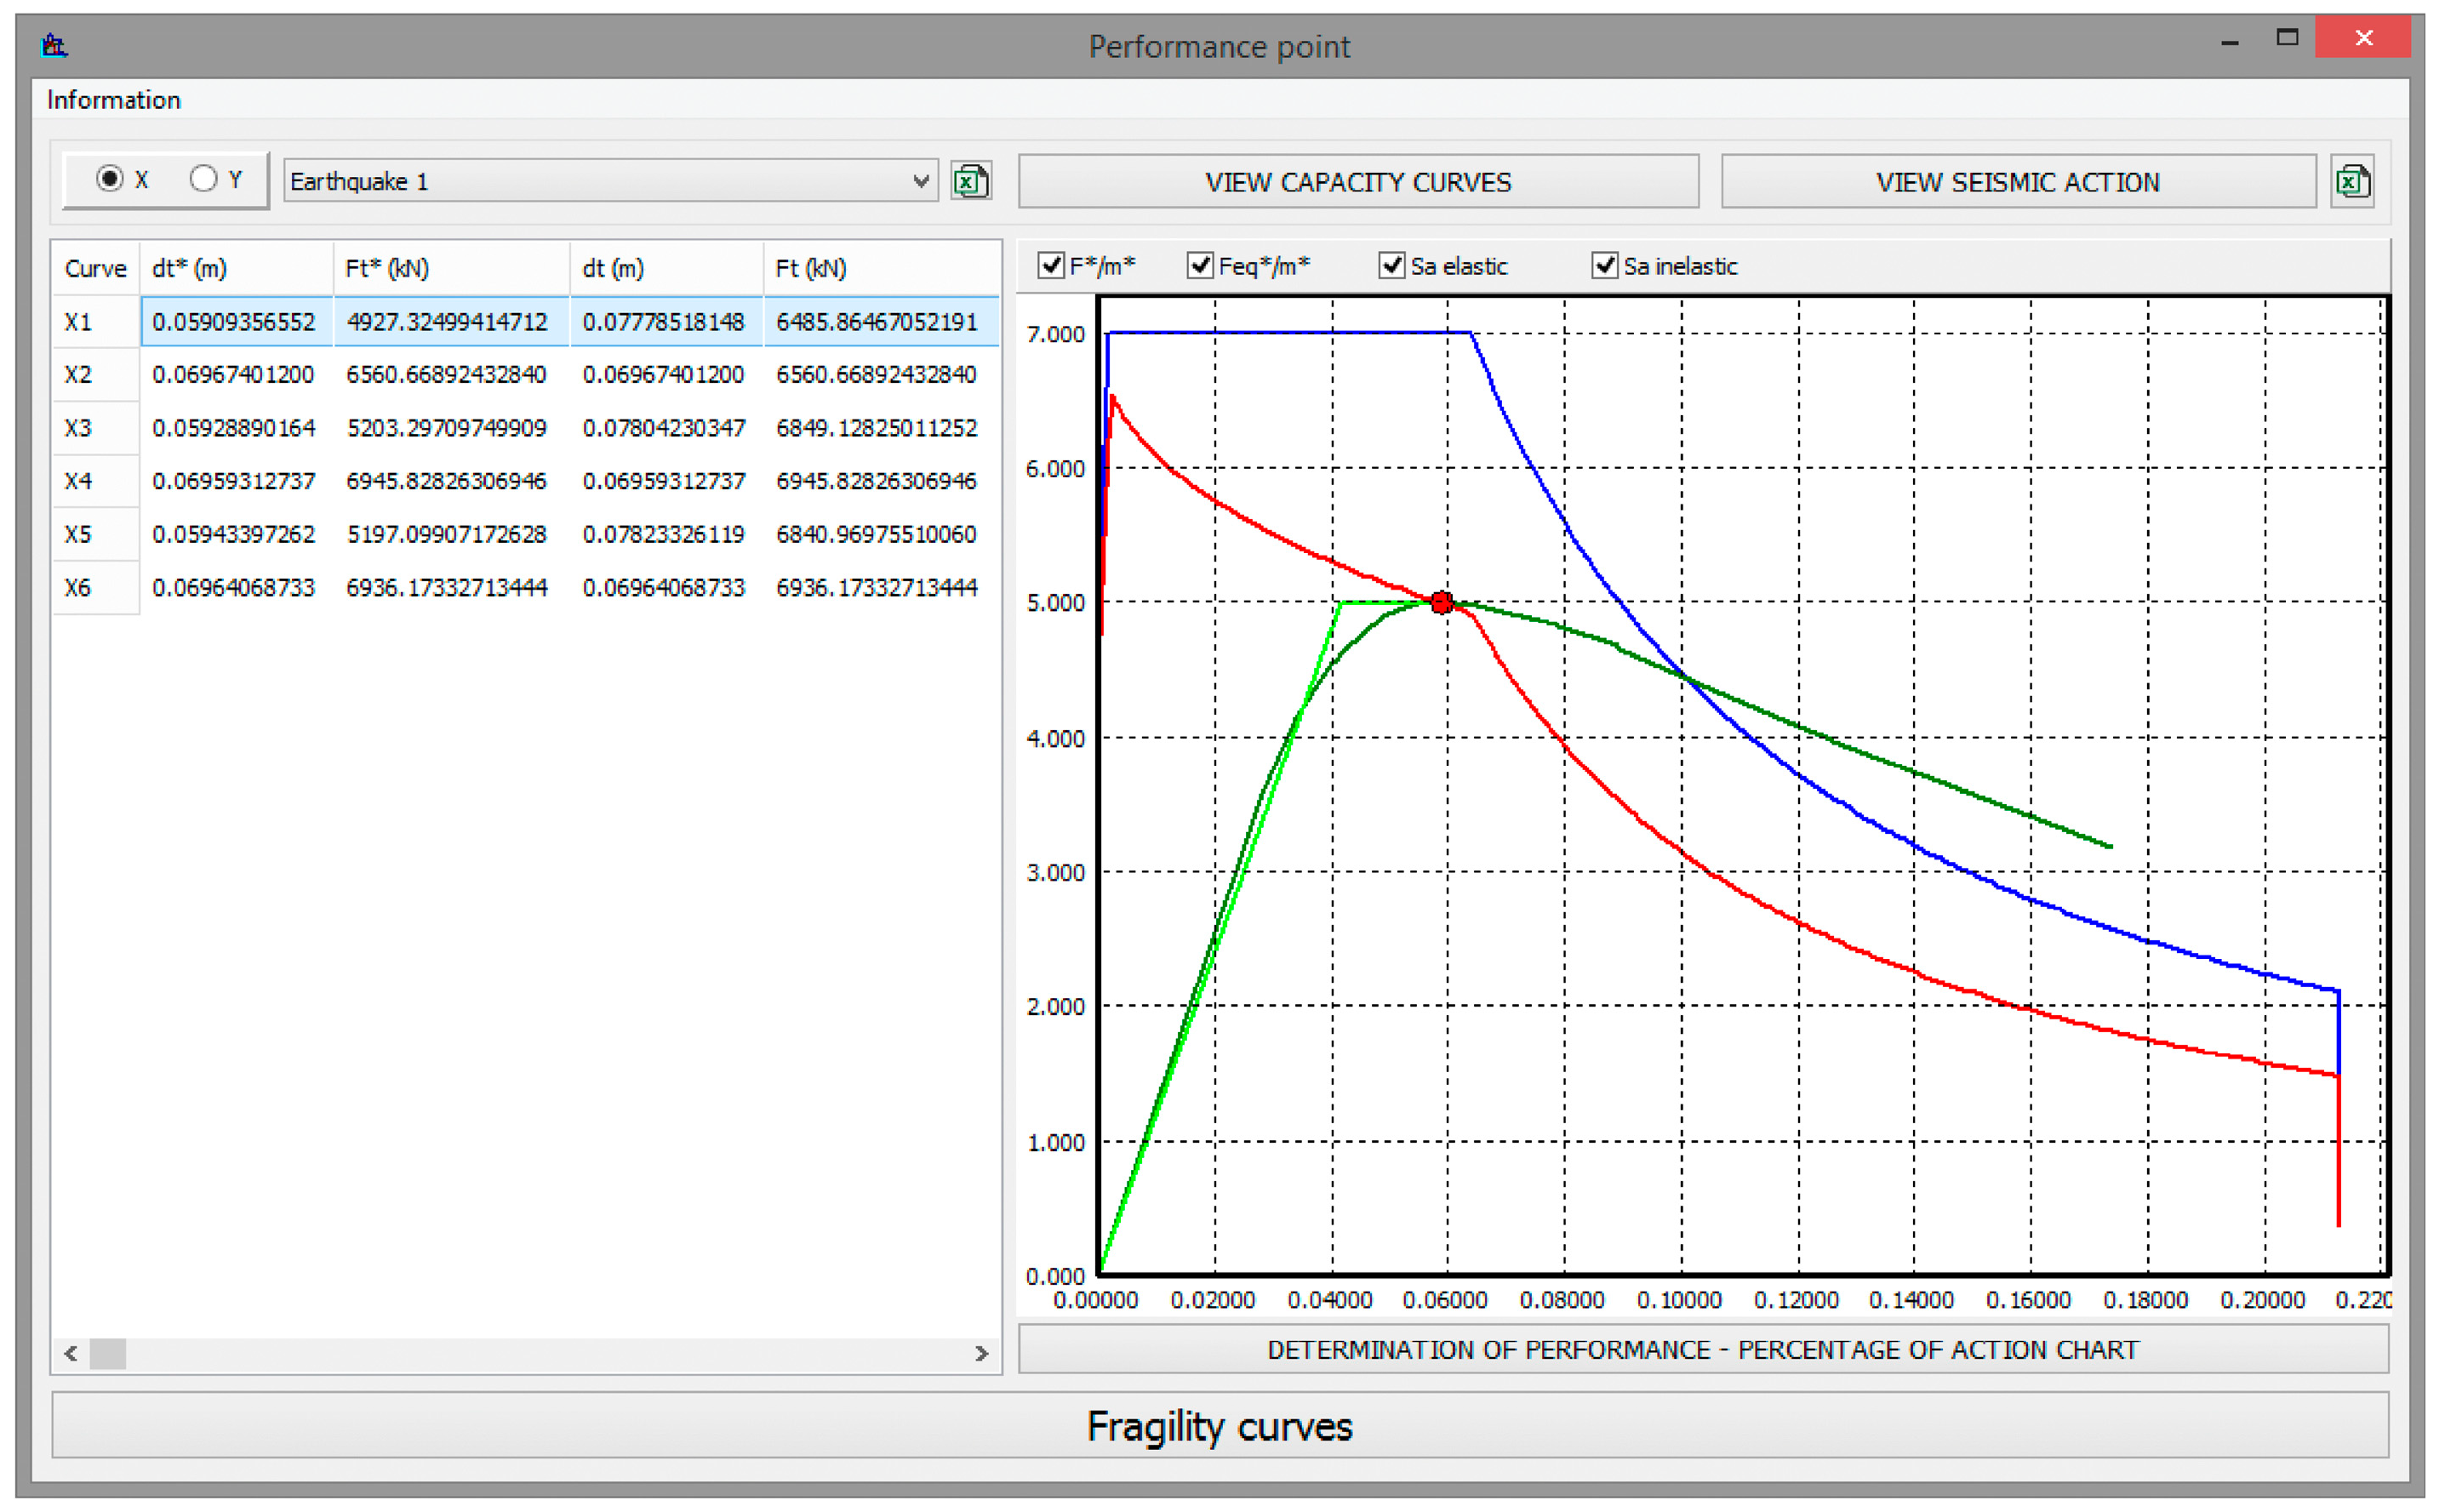Click VIEW CAPACITY CURVES
The image size is (2445, 1512).
tap(1358, 182)
